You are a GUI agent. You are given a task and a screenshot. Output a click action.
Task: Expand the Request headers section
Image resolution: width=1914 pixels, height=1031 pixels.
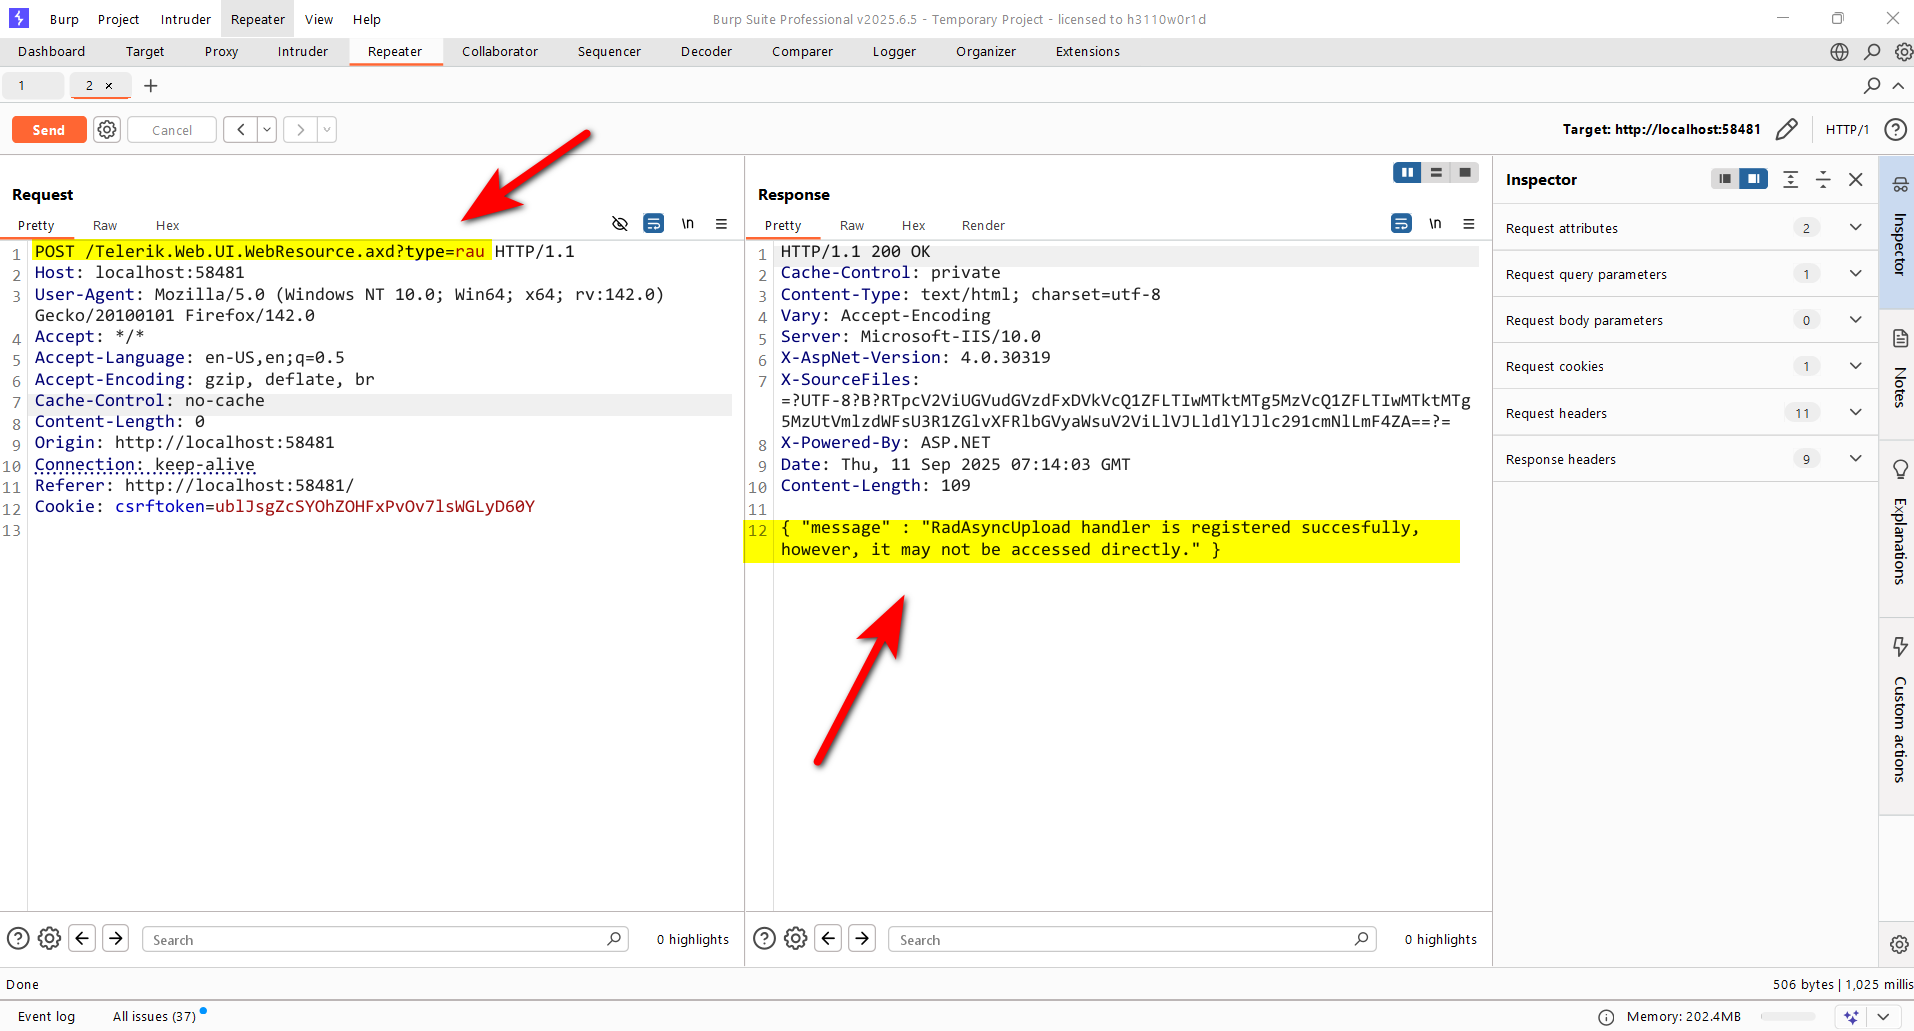[x=1855, y=413]
